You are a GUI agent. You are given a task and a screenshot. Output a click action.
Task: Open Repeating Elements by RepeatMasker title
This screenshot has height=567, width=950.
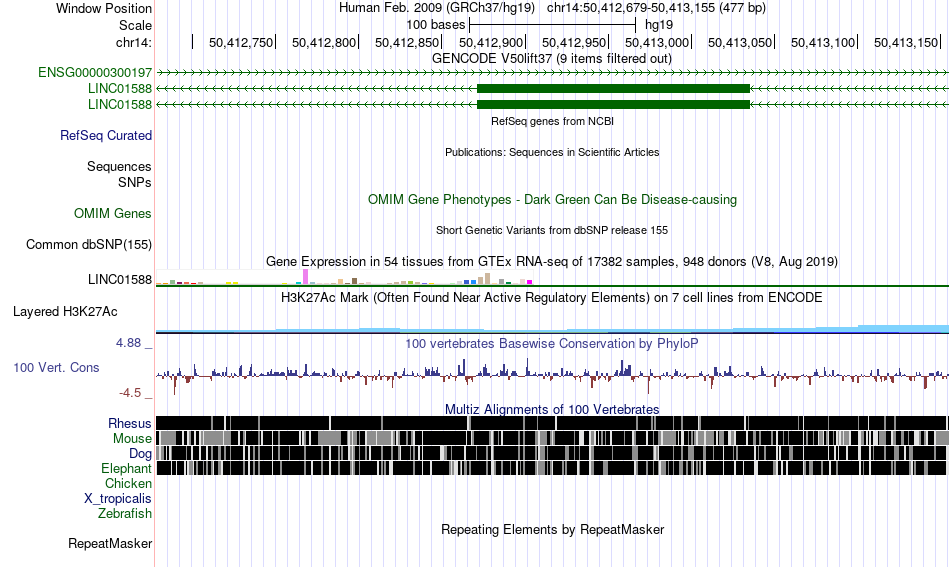[x=552, y=529]
